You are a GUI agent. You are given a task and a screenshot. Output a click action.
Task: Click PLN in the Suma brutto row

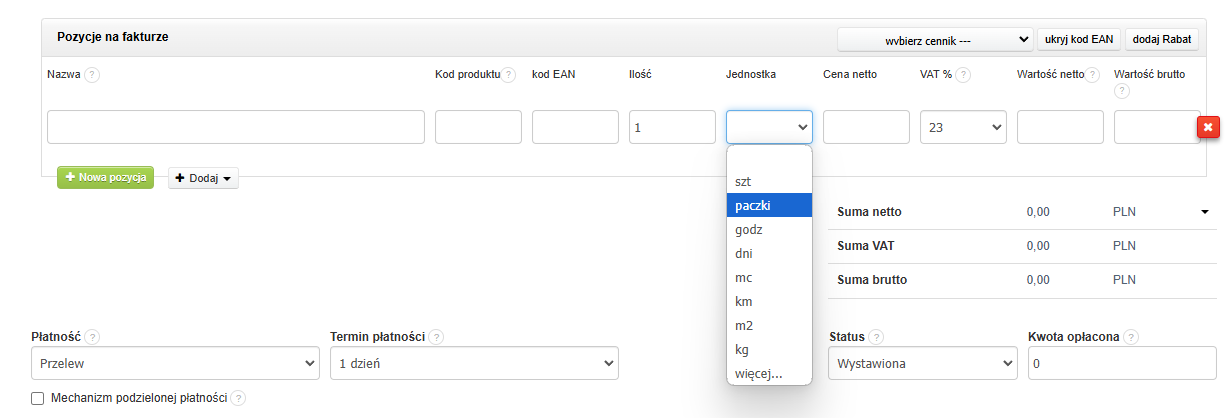click(1125, 280)
